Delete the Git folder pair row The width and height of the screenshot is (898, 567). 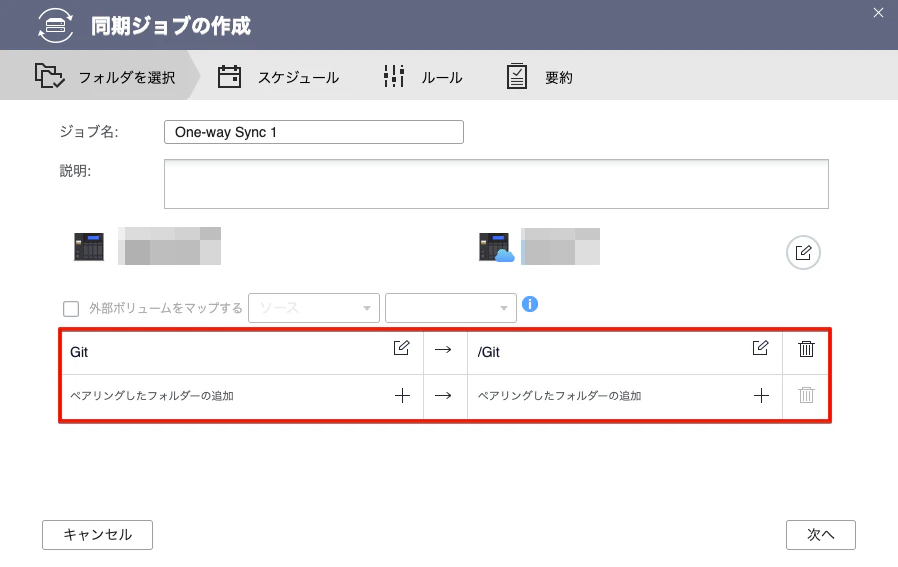tap(806, 349)
